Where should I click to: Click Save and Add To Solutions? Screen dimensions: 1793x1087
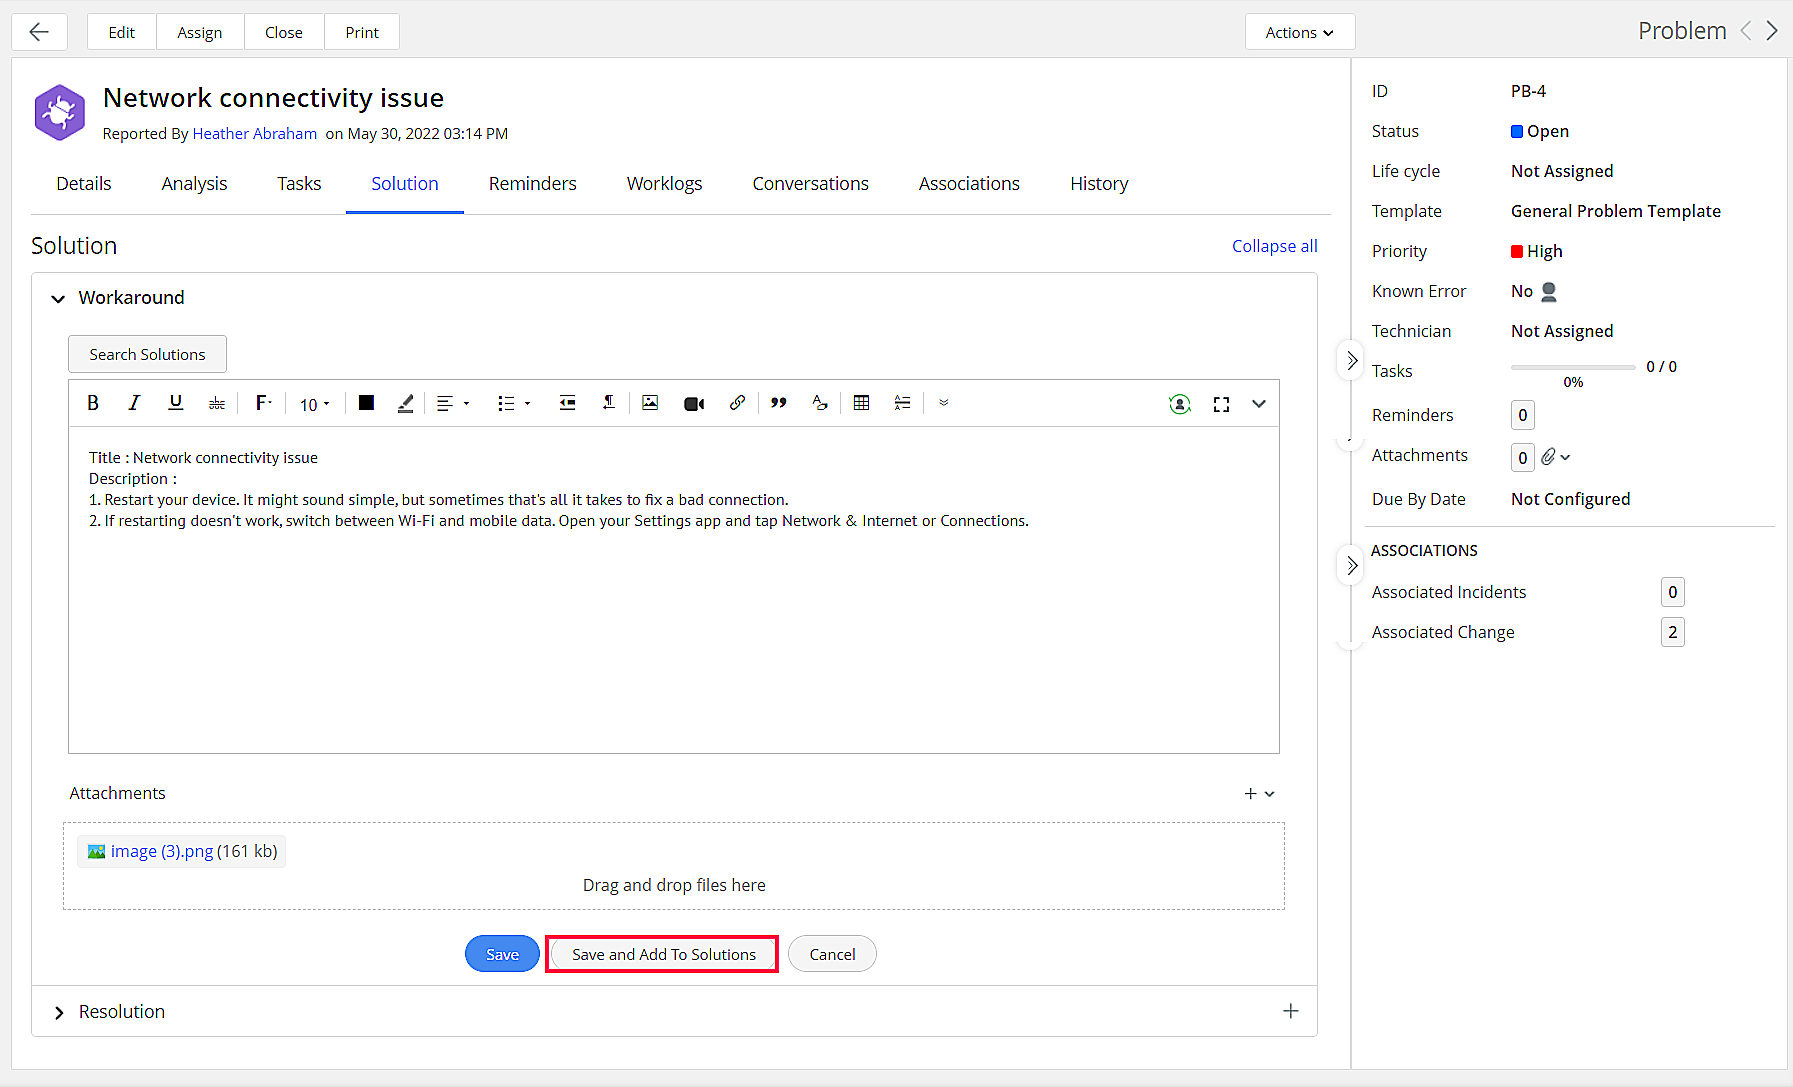[x=663, y=955]
